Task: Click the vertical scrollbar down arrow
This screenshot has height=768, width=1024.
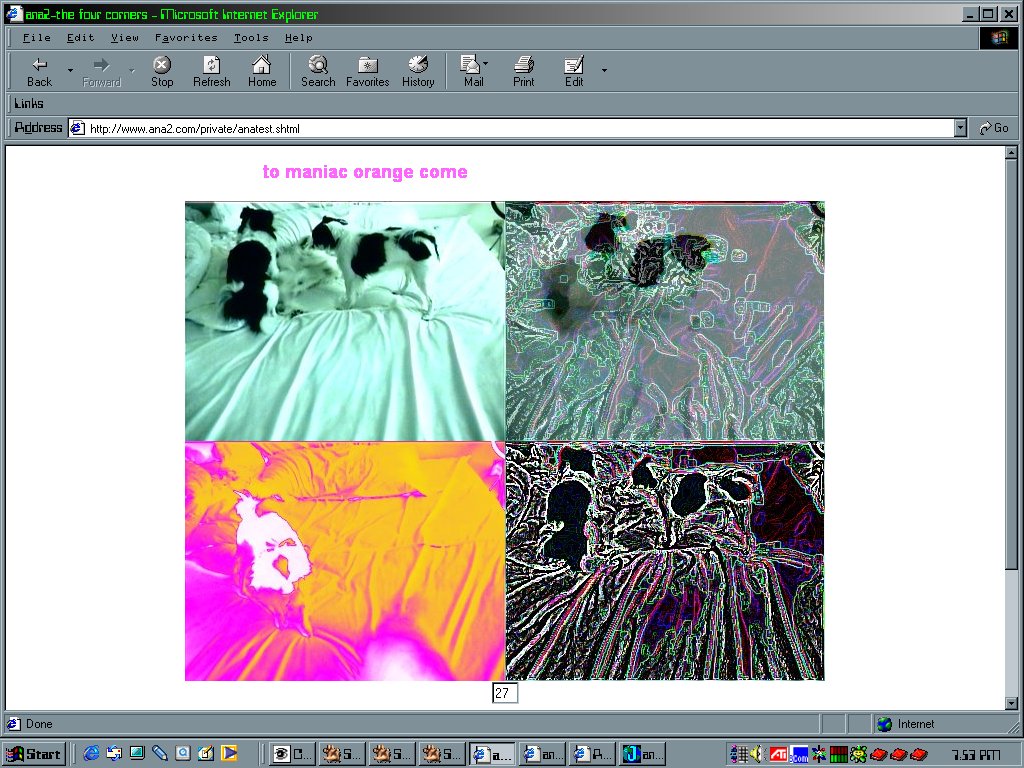Action: (1012, 703)
